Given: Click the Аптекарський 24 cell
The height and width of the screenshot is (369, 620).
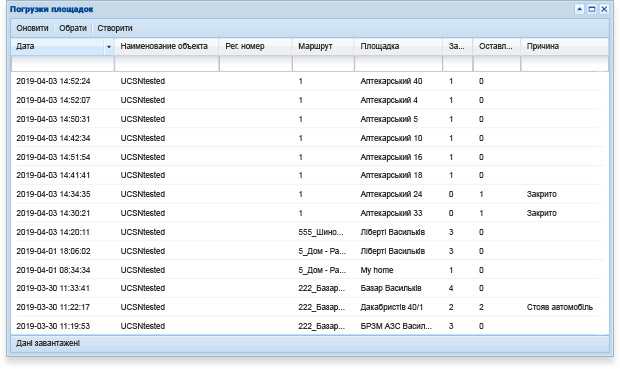Looking at the screenshot, I should pos(391,194).
